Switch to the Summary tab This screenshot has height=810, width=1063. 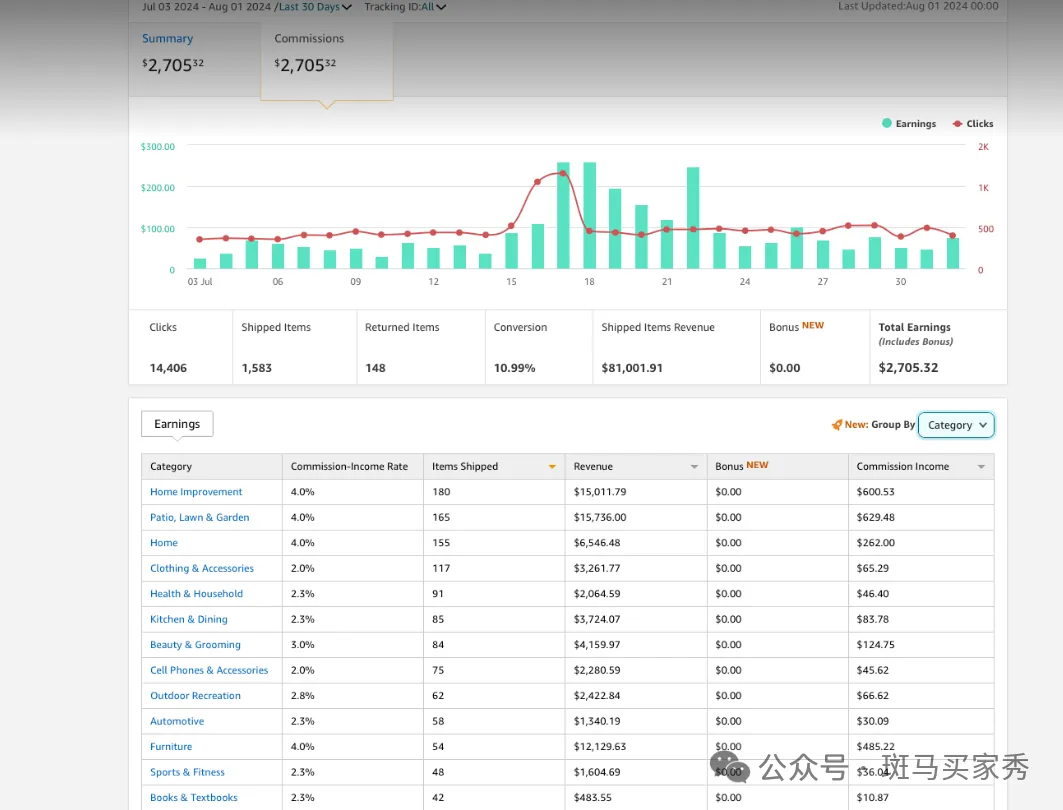195,59
